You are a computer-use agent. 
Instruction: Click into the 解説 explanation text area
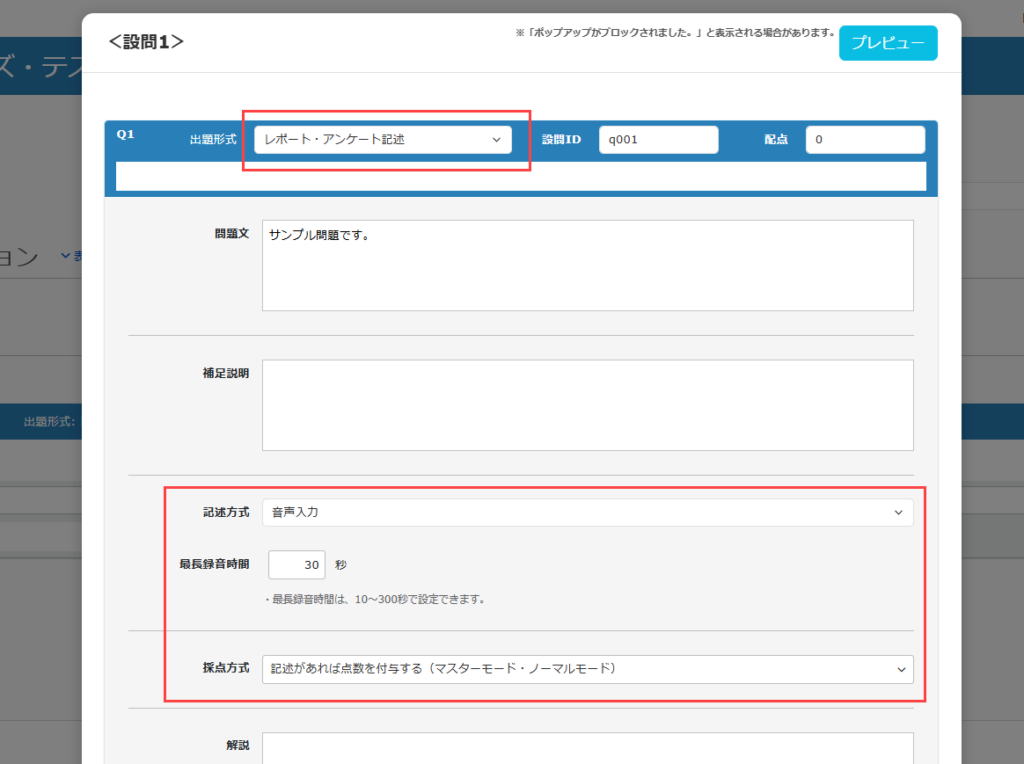[x=587, y=748]
